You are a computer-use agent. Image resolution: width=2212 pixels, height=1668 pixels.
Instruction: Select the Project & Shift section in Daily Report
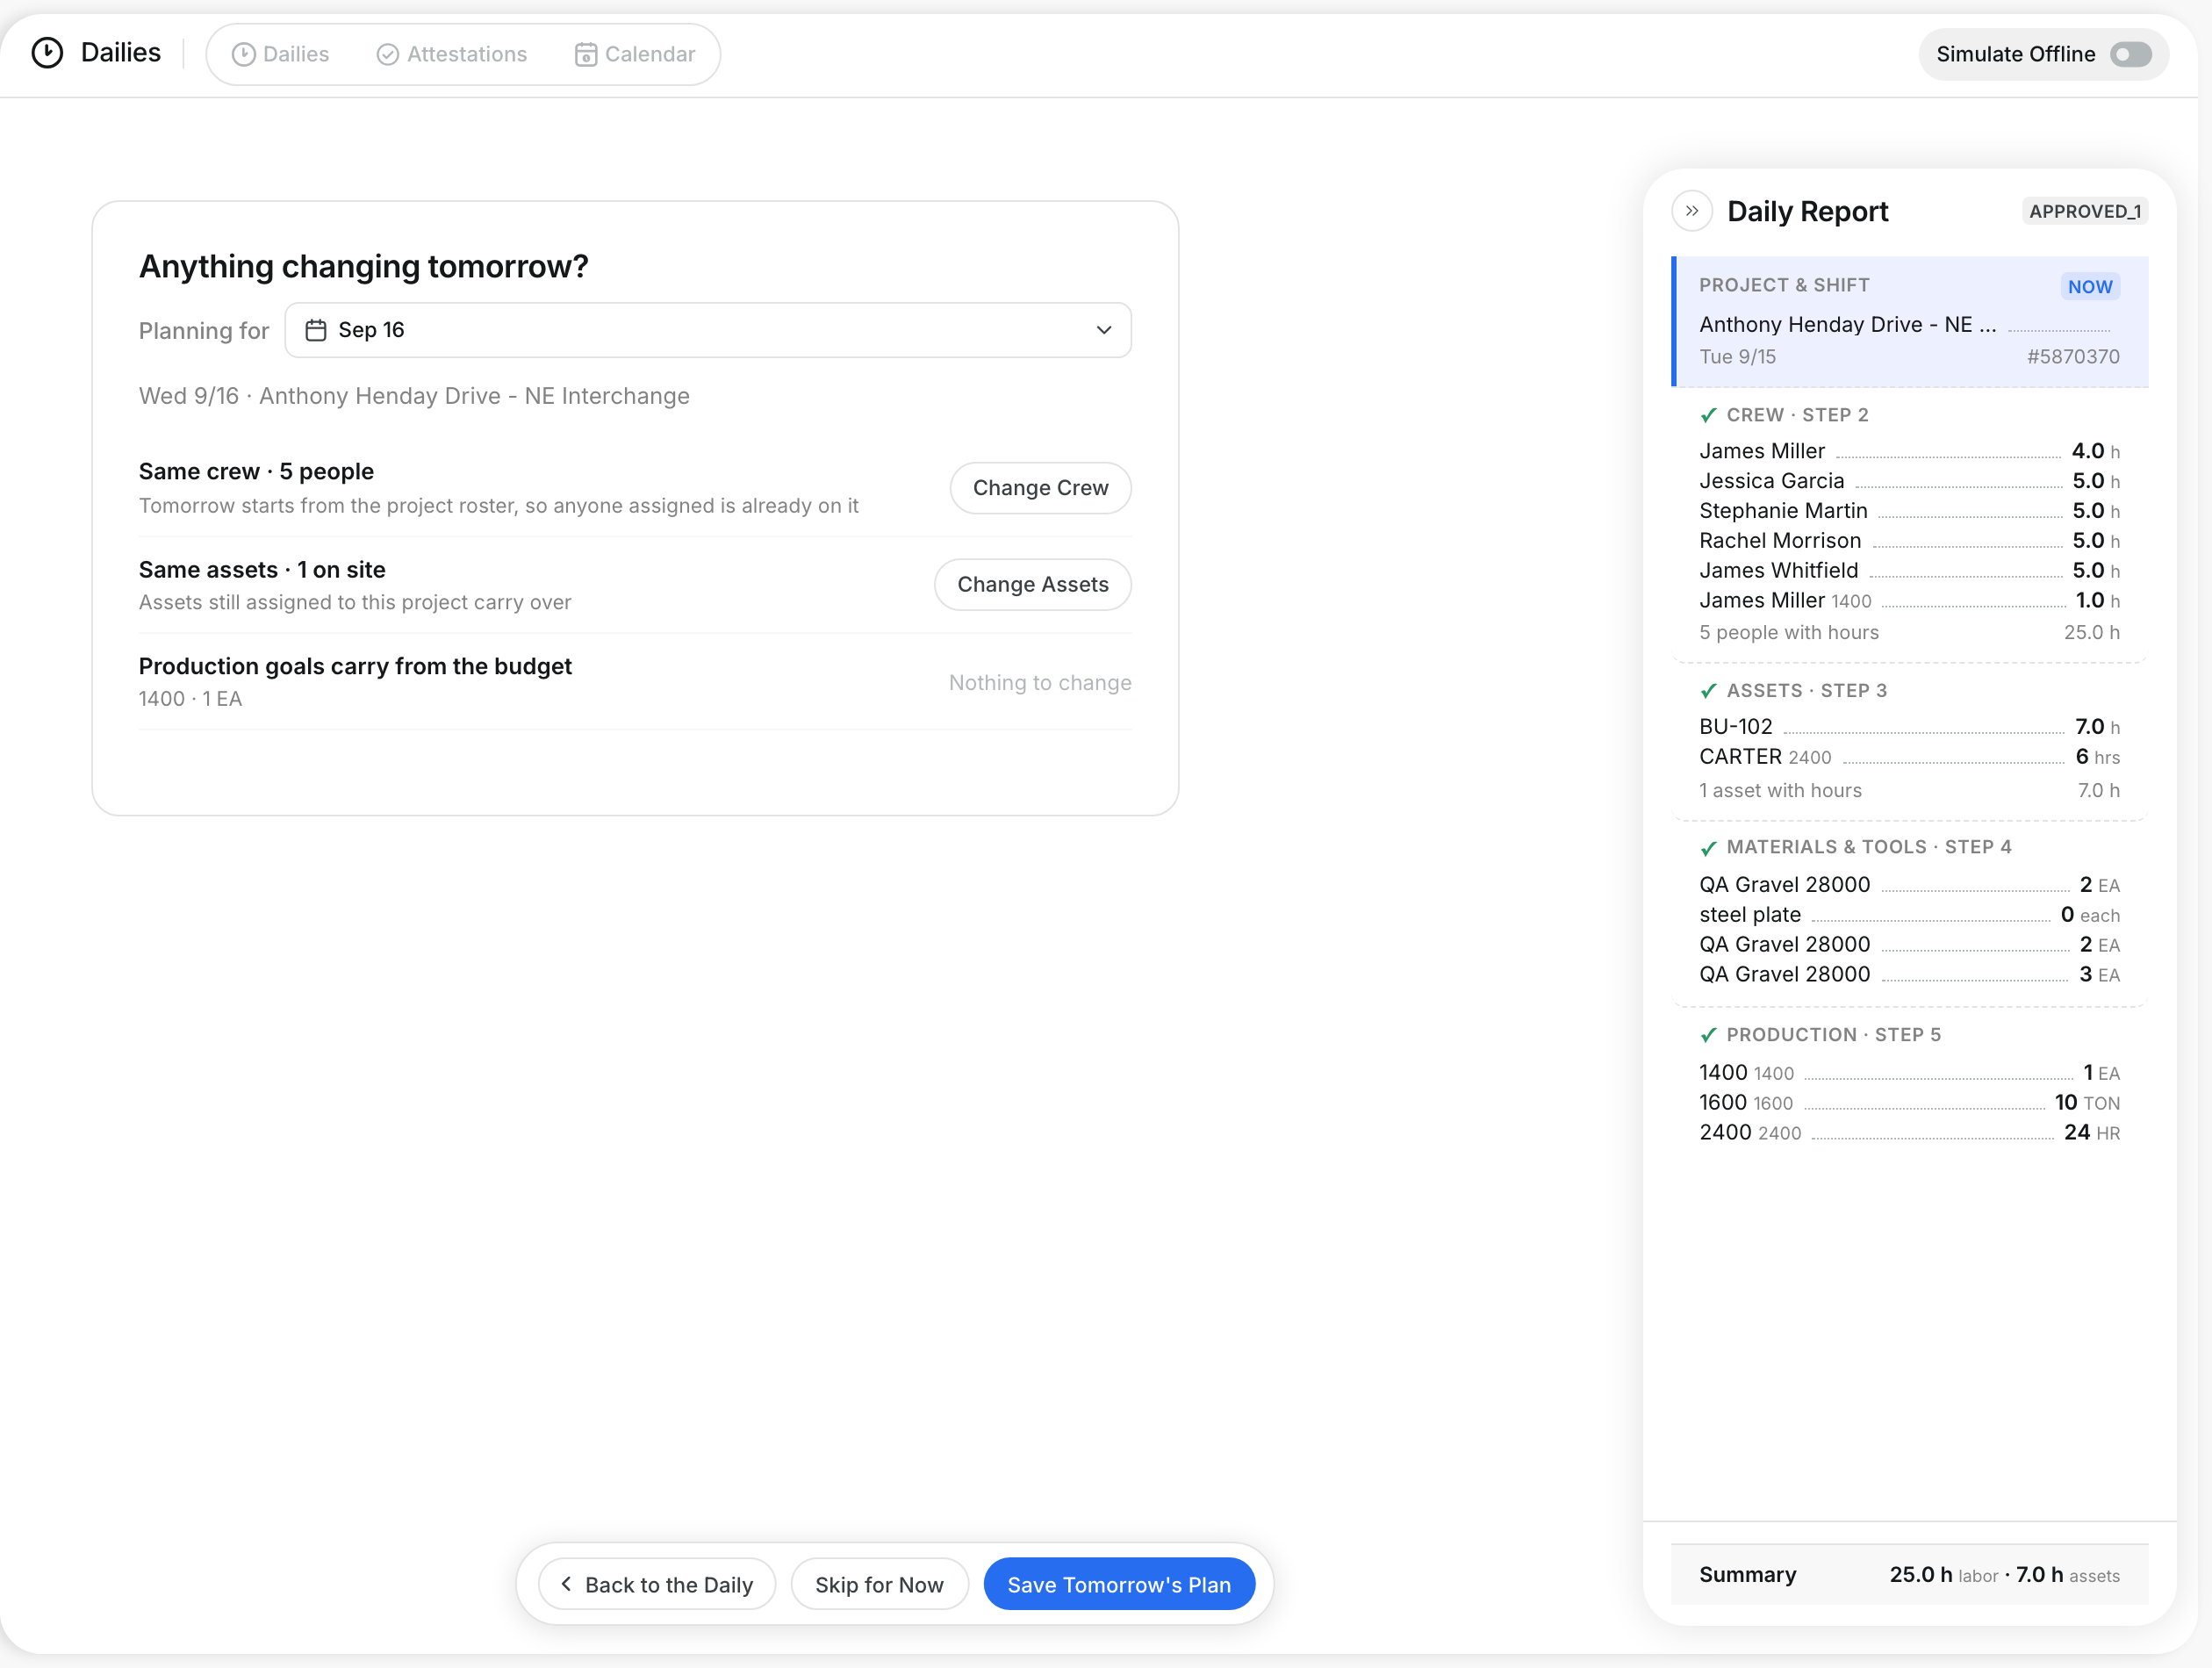pyautogui.click(x=1909, y=322)
